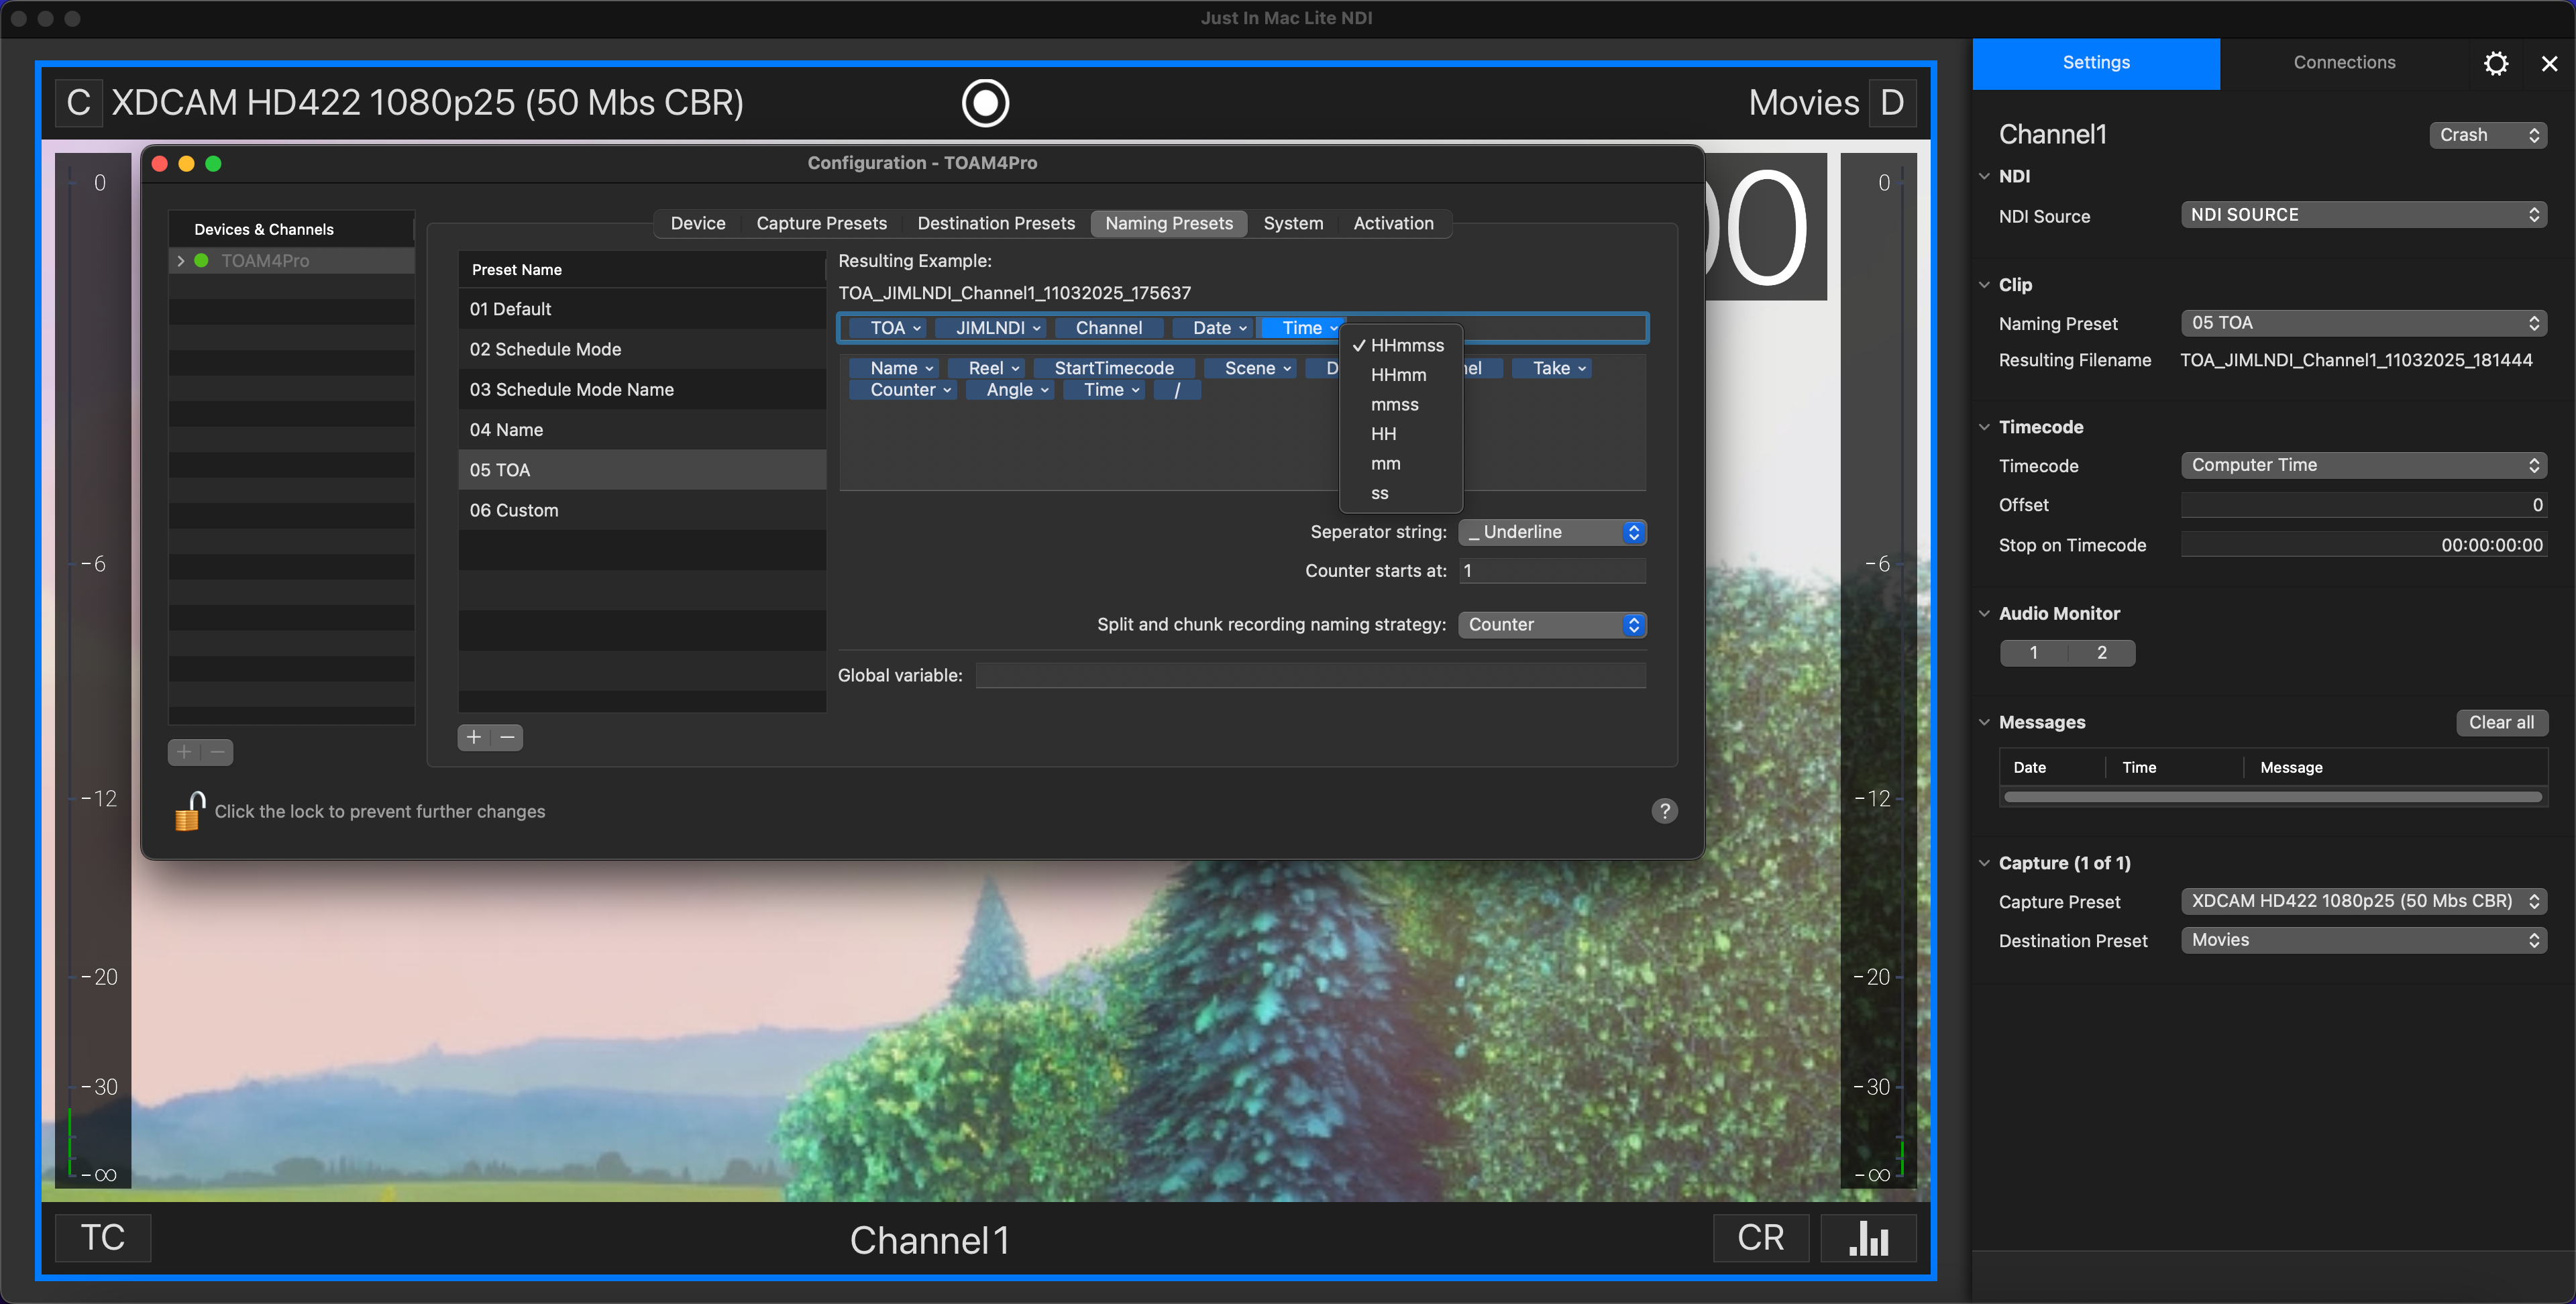Click the Counter starts at field
Viewport: 2576px width, 1304px height.
tap(1552, 571)
